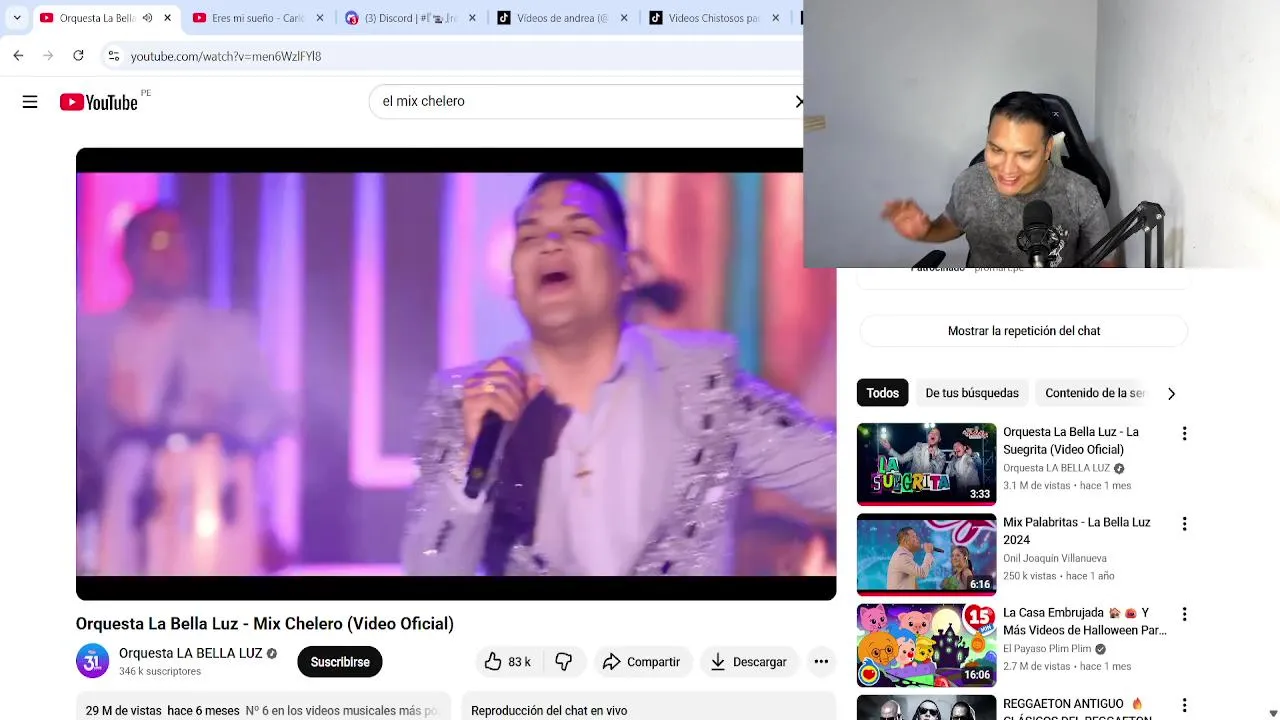
Task: Expand browser tab search dropdown arrow
Action: pos(16,18)
